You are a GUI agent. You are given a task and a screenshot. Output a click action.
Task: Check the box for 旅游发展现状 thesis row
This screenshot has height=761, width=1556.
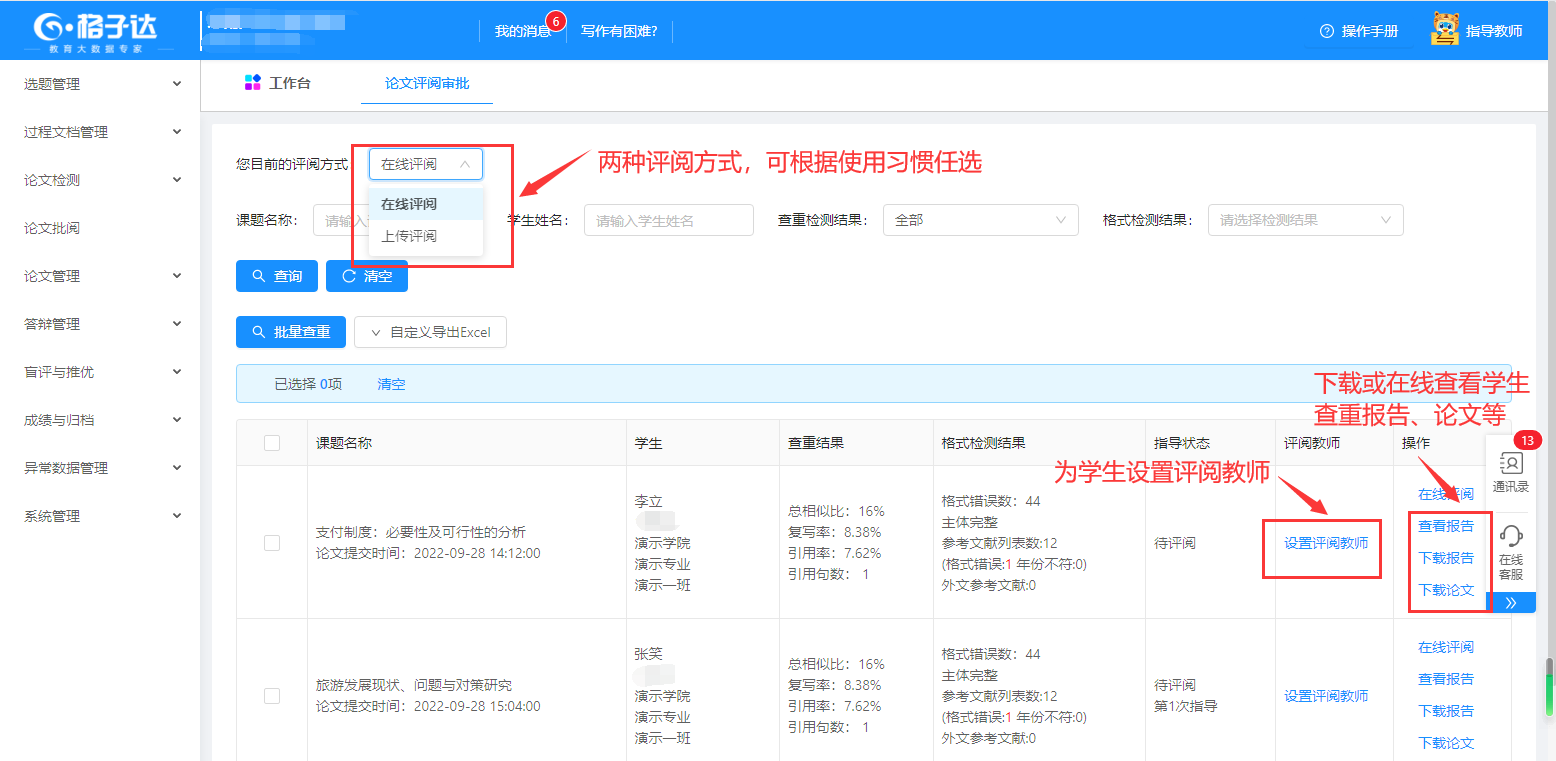[x=272, y=696]
